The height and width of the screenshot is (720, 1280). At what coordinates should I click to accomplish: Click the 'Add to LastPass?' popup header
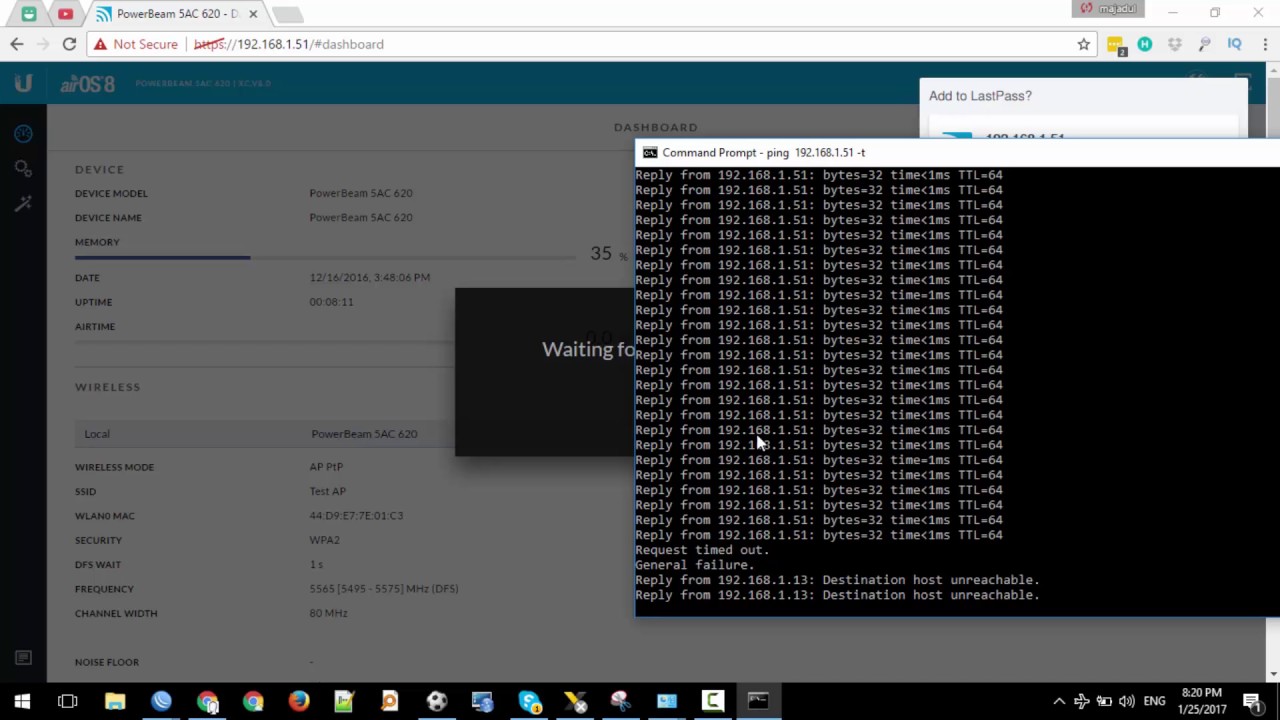[x=980, y=96]
